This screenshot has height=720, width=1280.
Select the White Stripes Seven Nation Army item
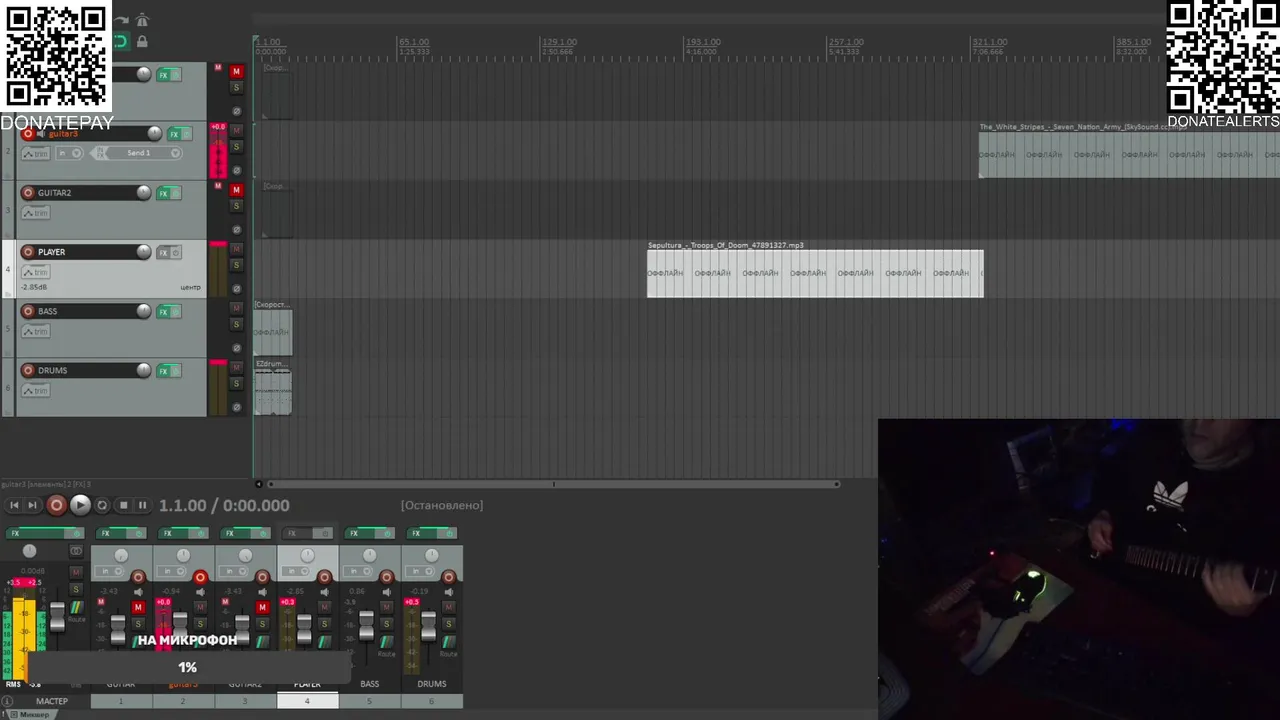pos(1129,155)
